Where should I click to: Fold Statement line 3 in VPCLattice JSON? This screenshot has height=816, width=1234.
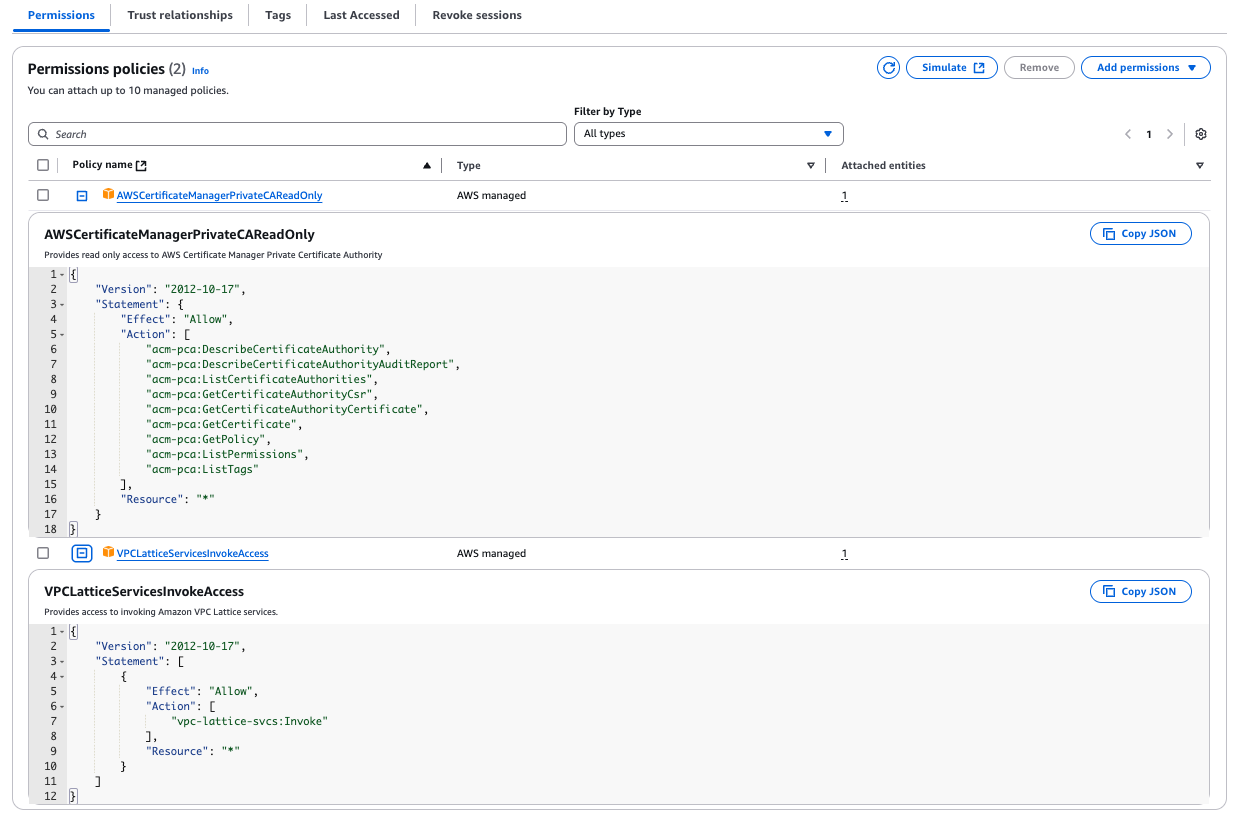pos(62,661)
